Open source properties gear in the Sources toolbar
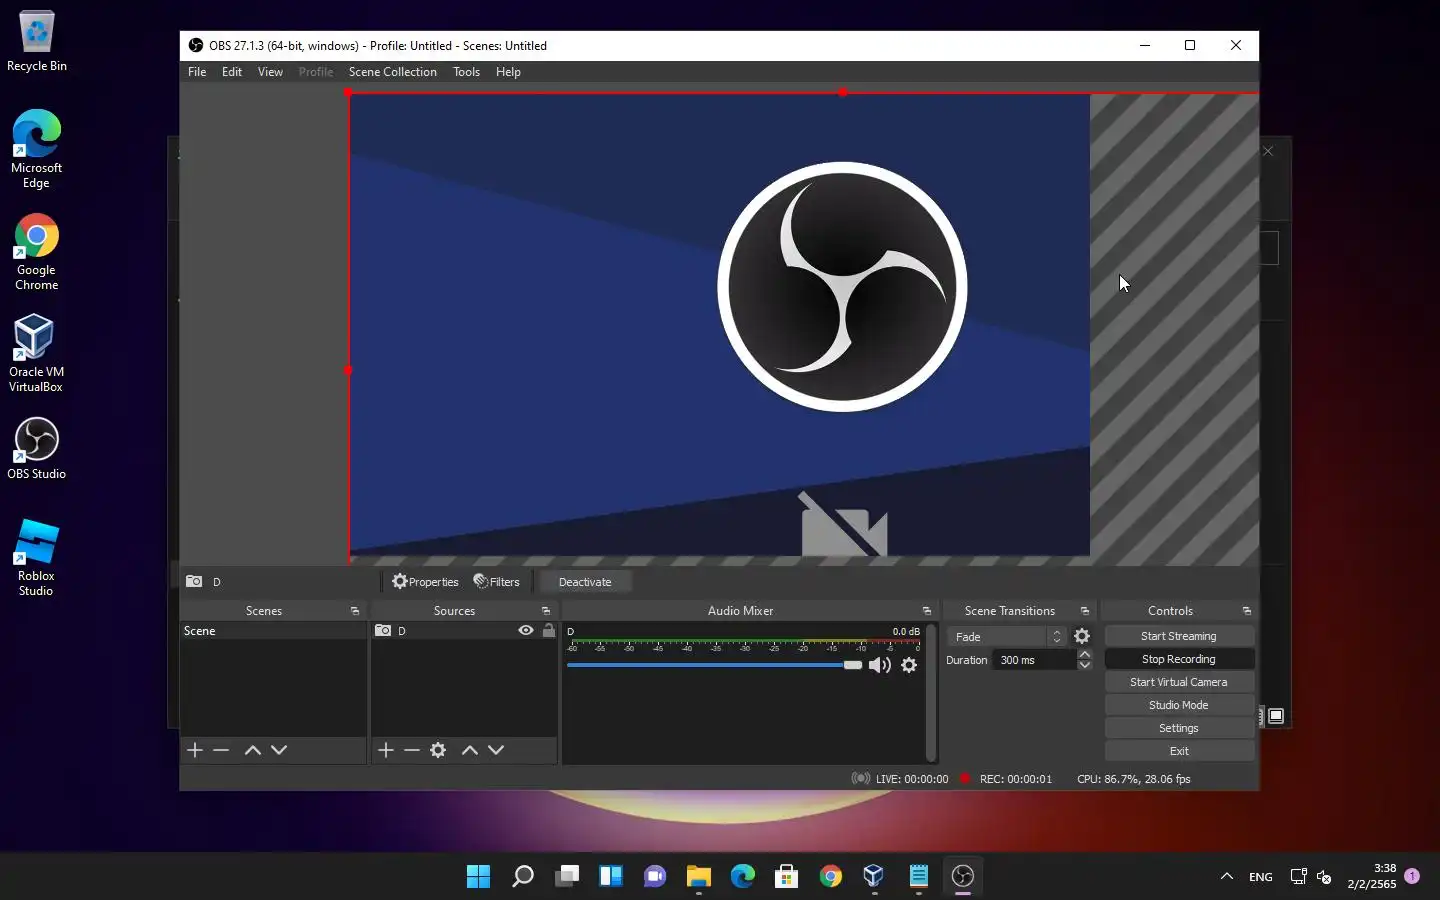Screen dimensions: 1440x900 438,750
